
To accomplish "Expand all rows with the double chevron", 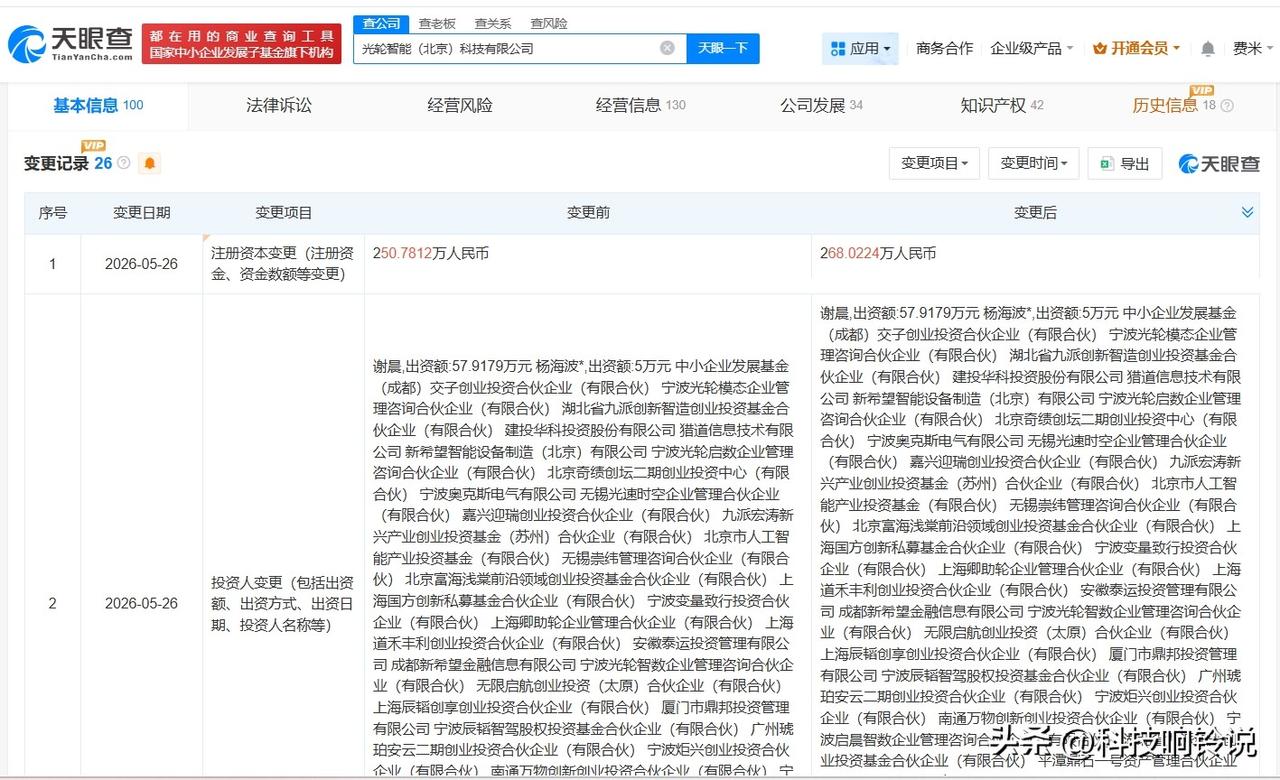I will click(x=1247, y=212).
